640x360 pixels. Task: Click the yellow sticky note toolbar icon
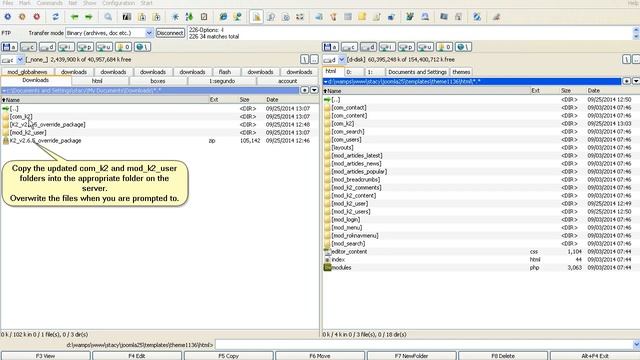pyautogui.click(x=362, y=17)
